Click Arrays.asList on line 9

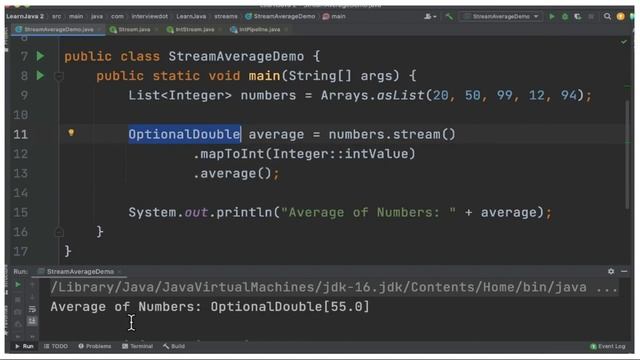coord(372,96)
